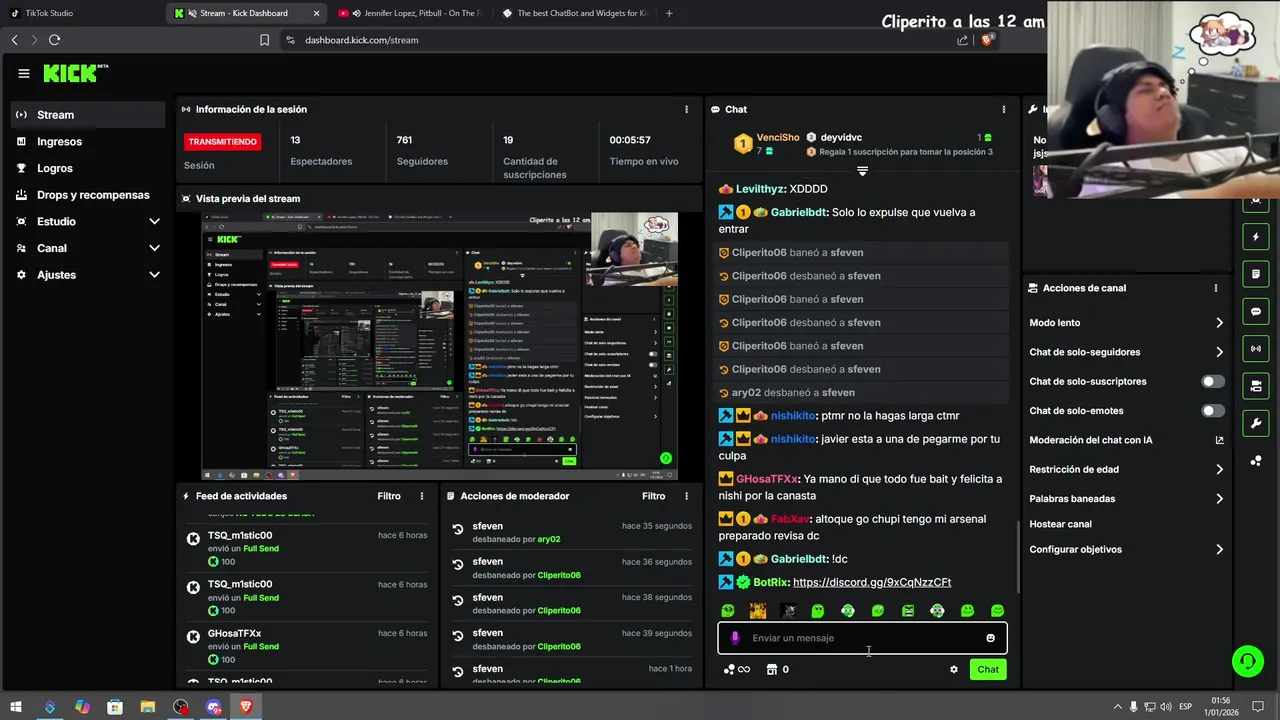Click the camera icon in the right sidebar
Image resolution: width=1280 pixels, height=720 pixels.
[x=1256, y=385]
